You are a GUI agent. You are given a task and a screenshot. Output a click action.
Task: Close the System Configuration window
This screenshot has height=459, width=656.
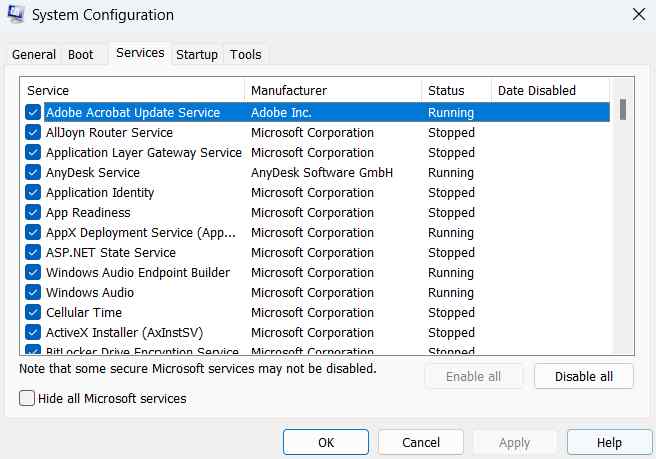tap(639, 15)
